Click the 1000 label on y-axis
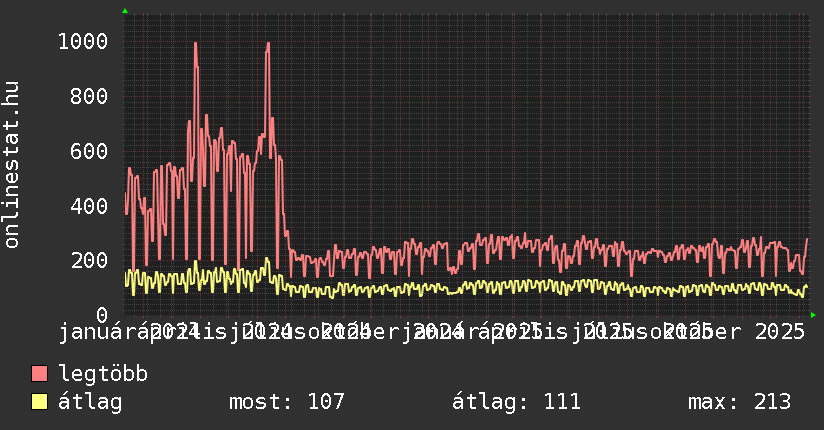824x430 pixels. [x=83, y=42]
